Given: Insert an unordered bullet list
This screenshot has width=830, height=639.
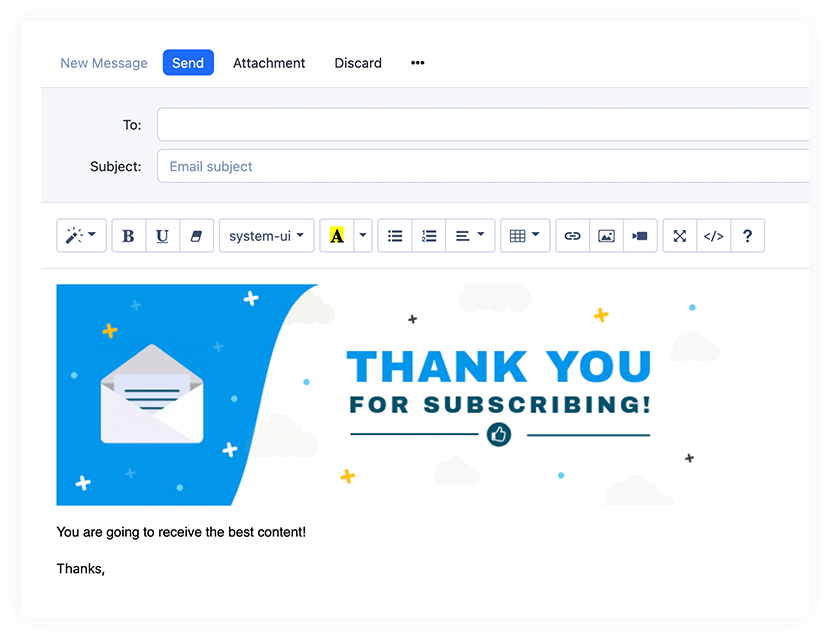Looking at the screenshot, I should pos(395,236).
